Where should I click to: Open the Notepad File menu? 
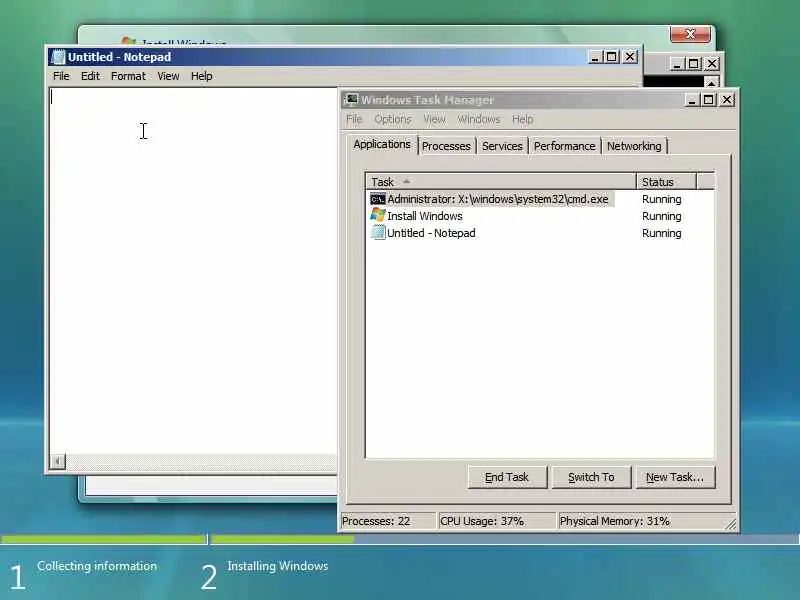point(61,76)
